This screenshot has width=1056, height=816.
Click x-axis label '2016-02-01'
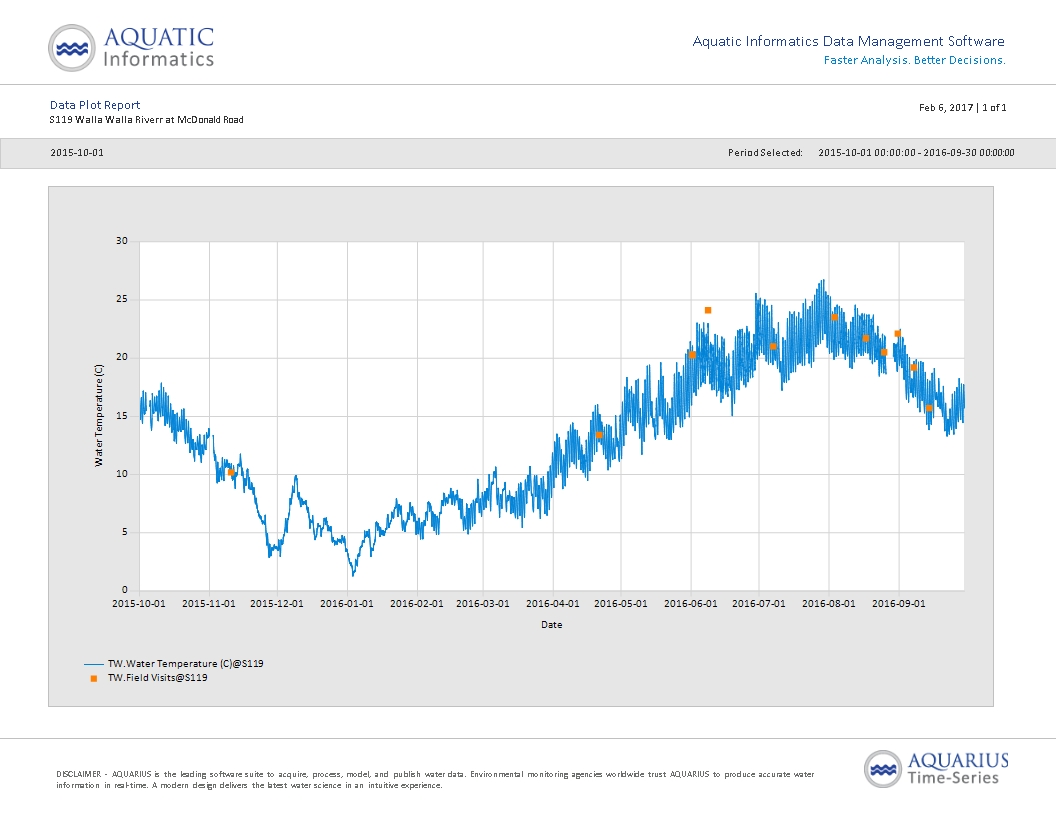(x=417, y=604)
